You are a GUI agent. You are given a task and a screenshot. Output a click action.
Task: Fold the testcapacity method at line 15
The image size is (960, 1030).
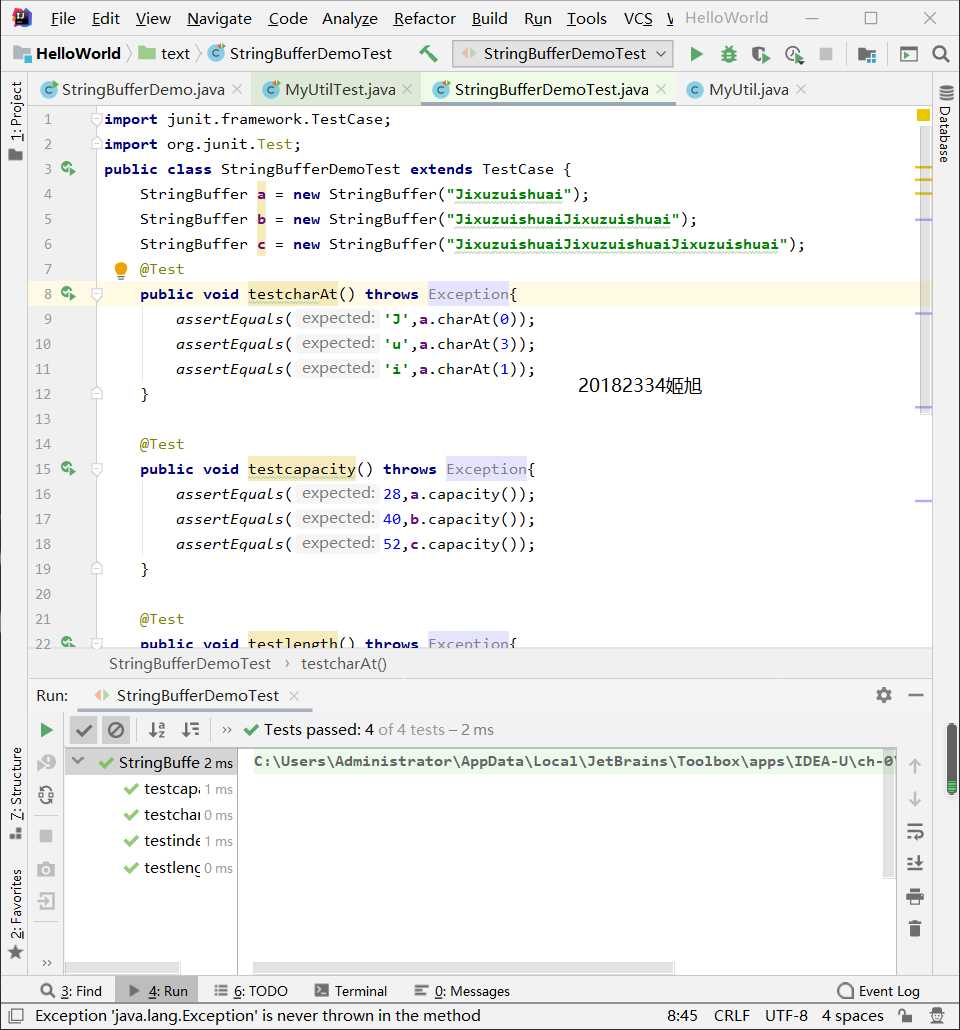click(x=97, y=469)
